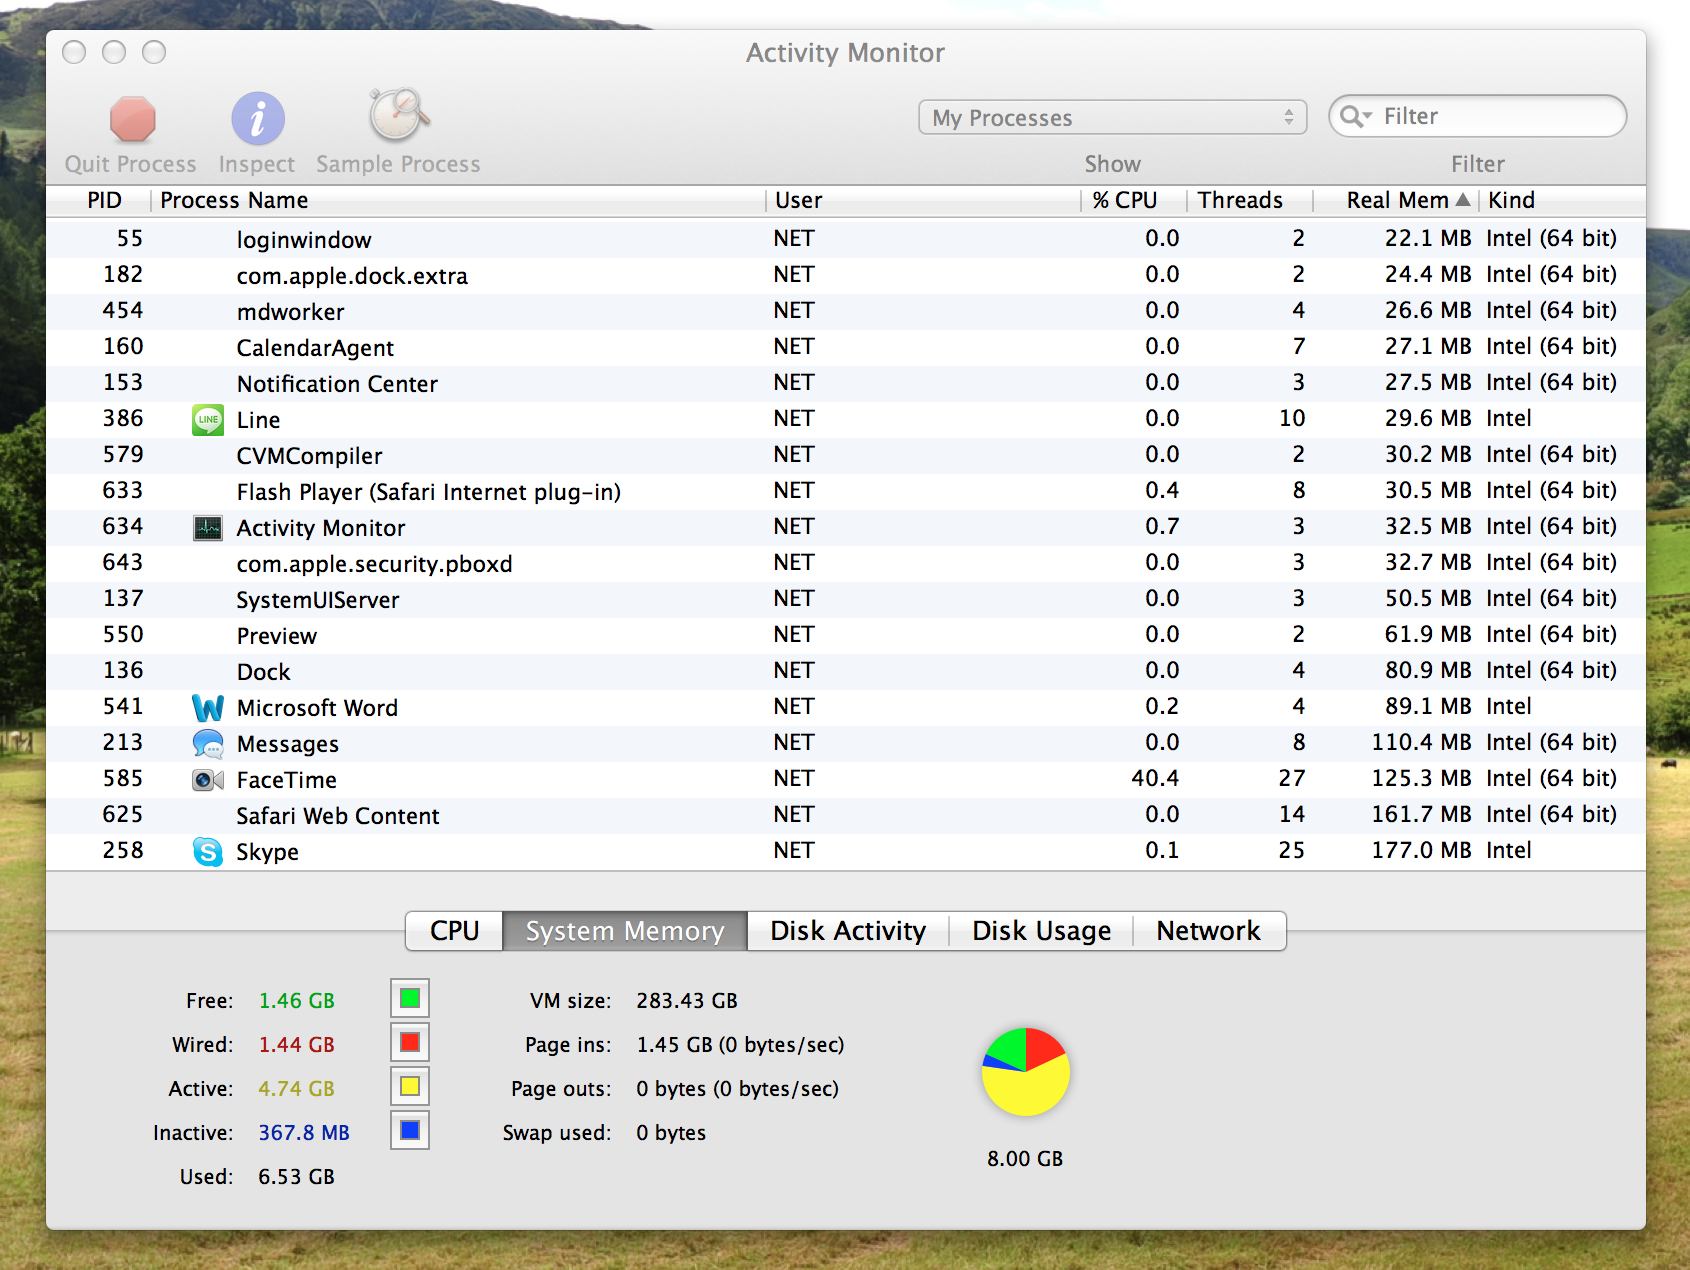Select the Flash Player Safari plug-in row
Image resolution: width=1690 pixels, height=1270 pixels.
pyautogui.click(x=846, y=491)
